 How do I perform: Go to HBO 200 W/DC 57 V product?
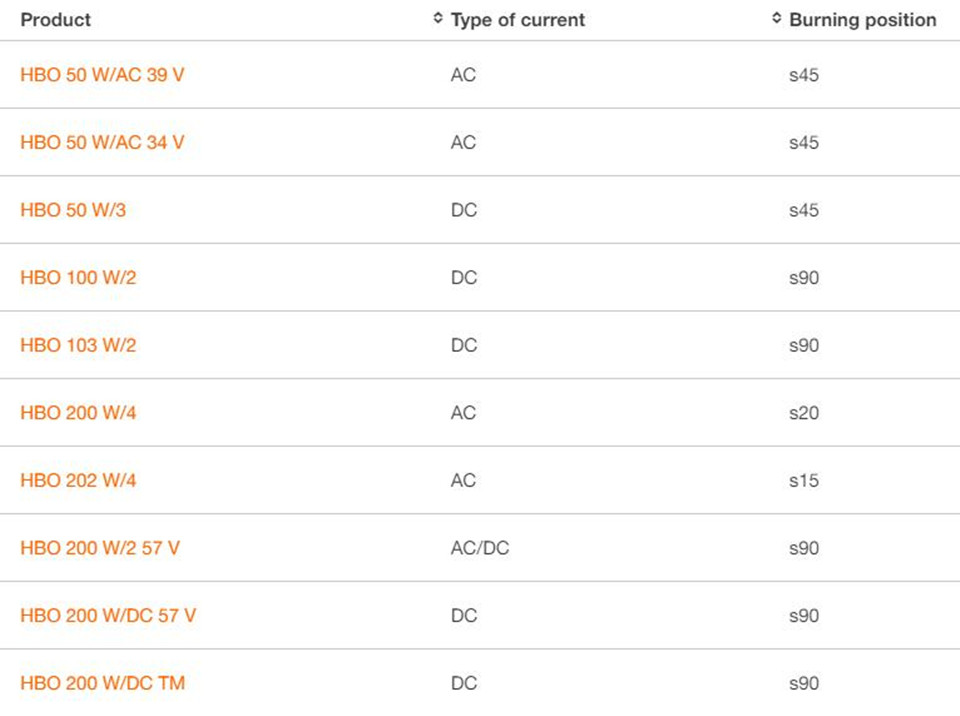[108, 615]
